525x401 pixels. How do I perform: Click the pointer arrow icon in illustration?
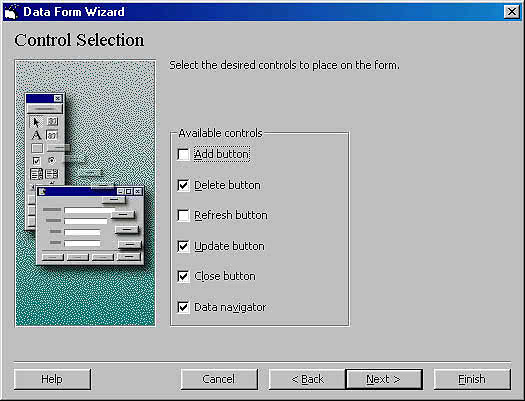[36, 122]
